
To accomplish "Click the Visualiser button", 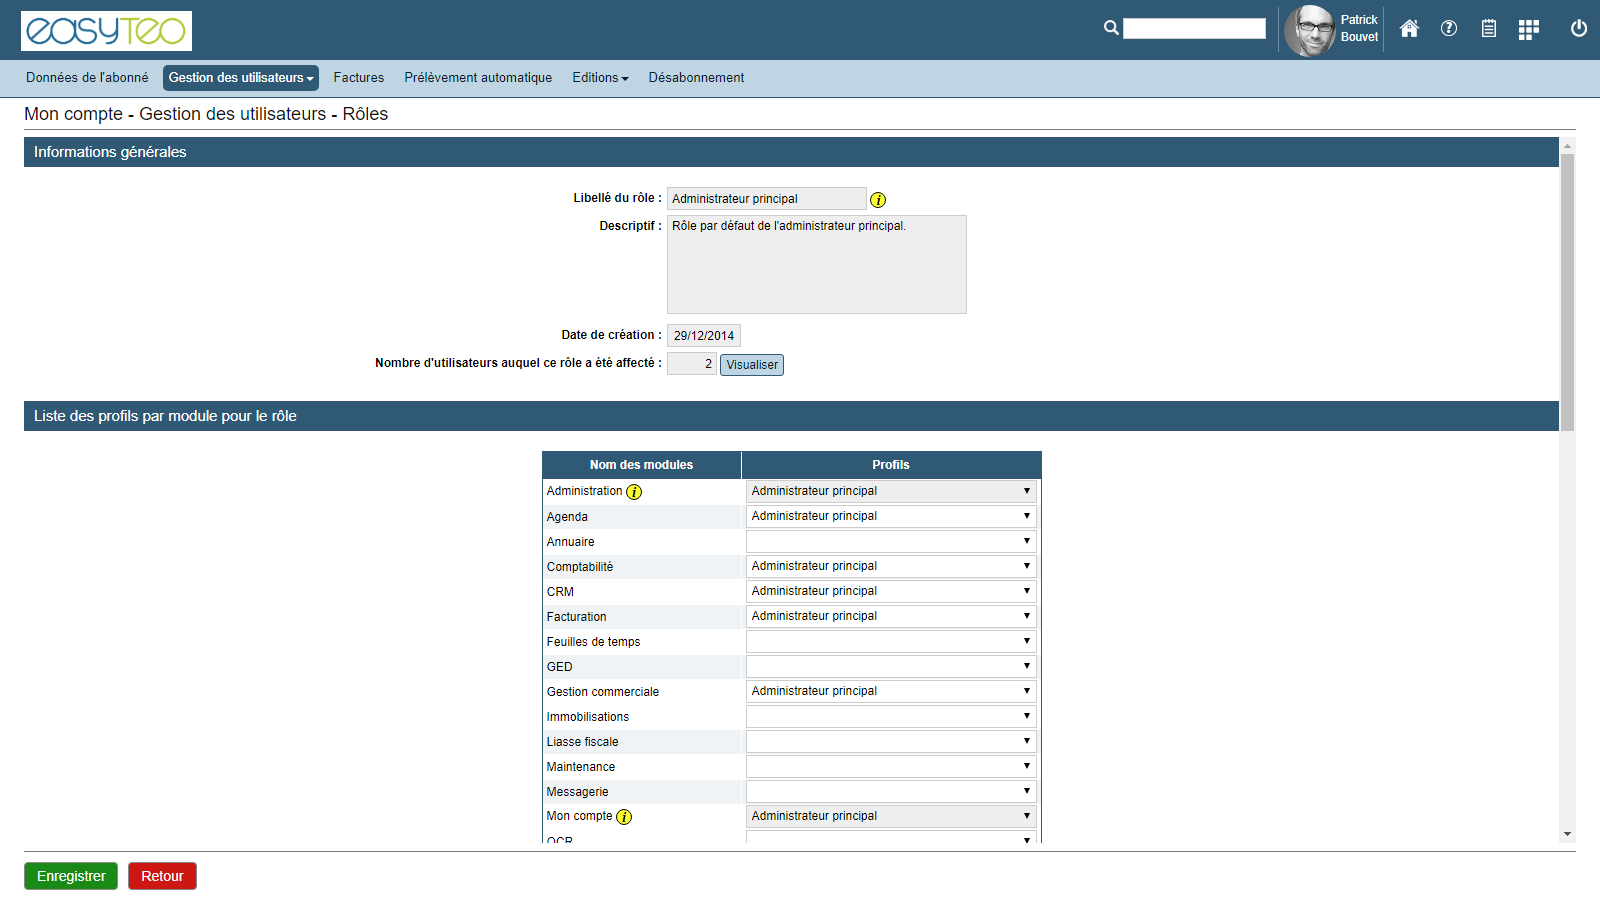I will point(752,365).
